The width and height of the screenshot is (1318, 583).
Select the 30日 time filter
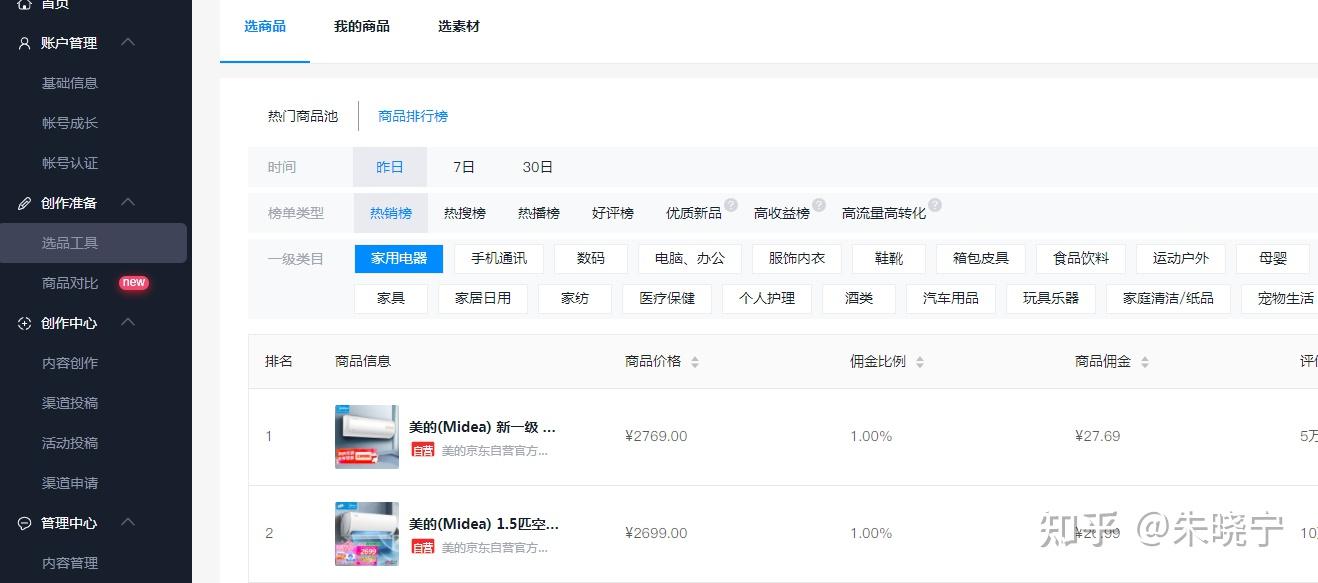pyautogui.click(x=538, y=167)
